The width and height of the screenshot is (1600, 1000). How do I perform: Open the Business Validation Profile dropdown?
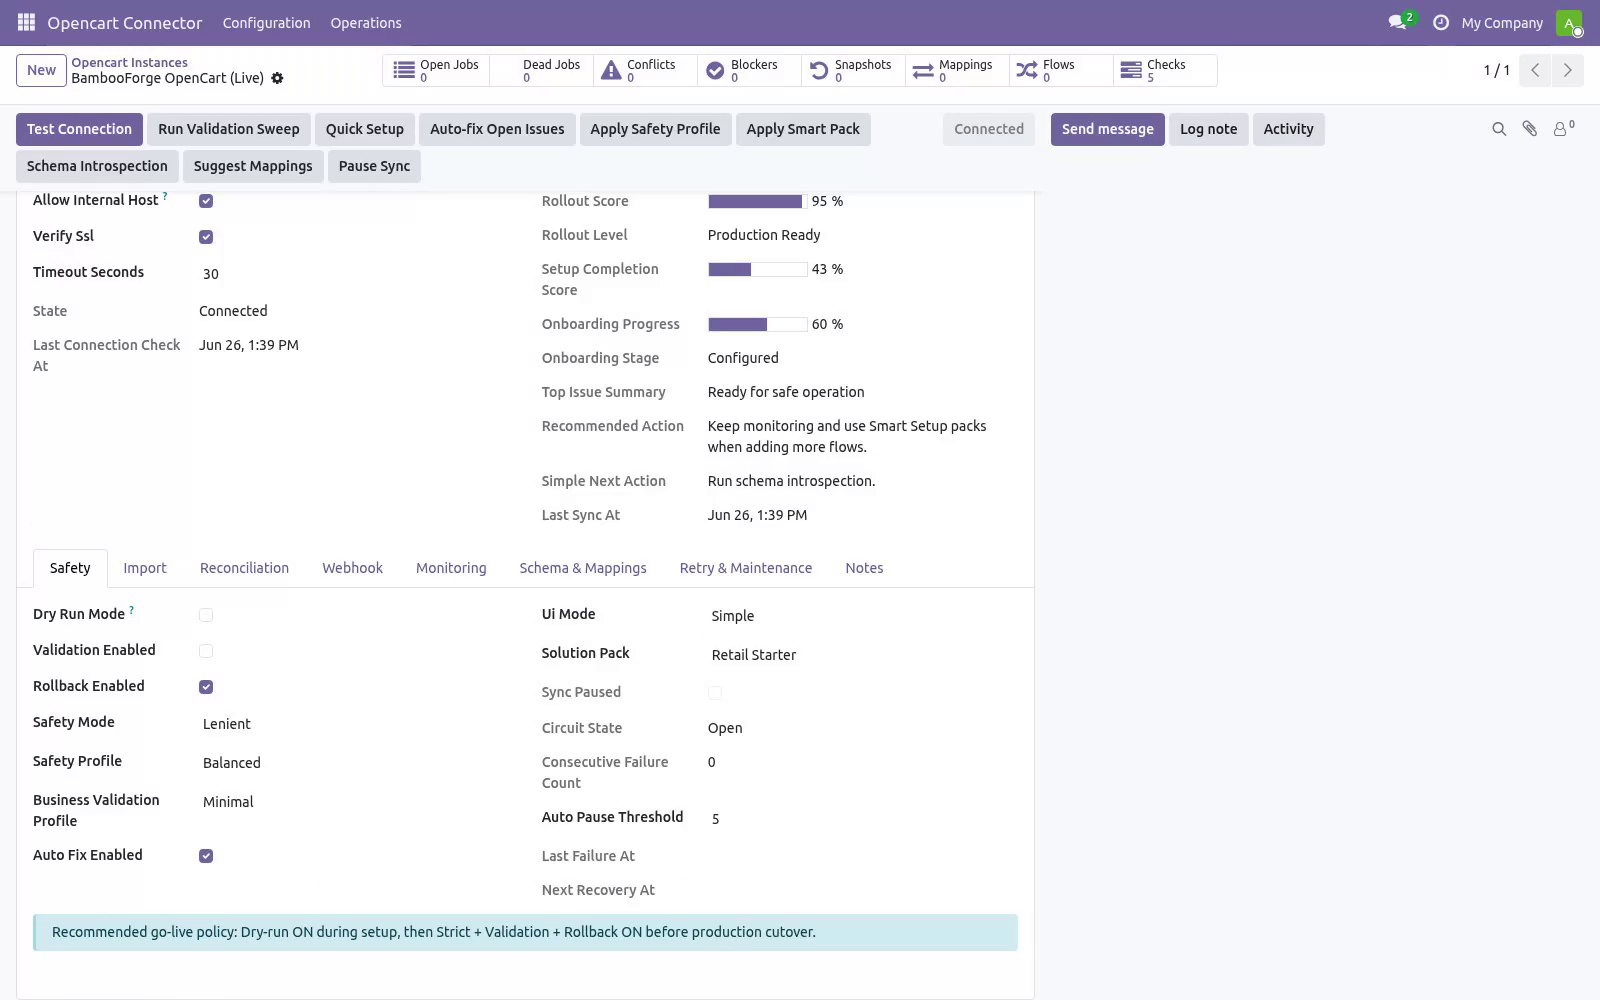click(x=353, y=802)
